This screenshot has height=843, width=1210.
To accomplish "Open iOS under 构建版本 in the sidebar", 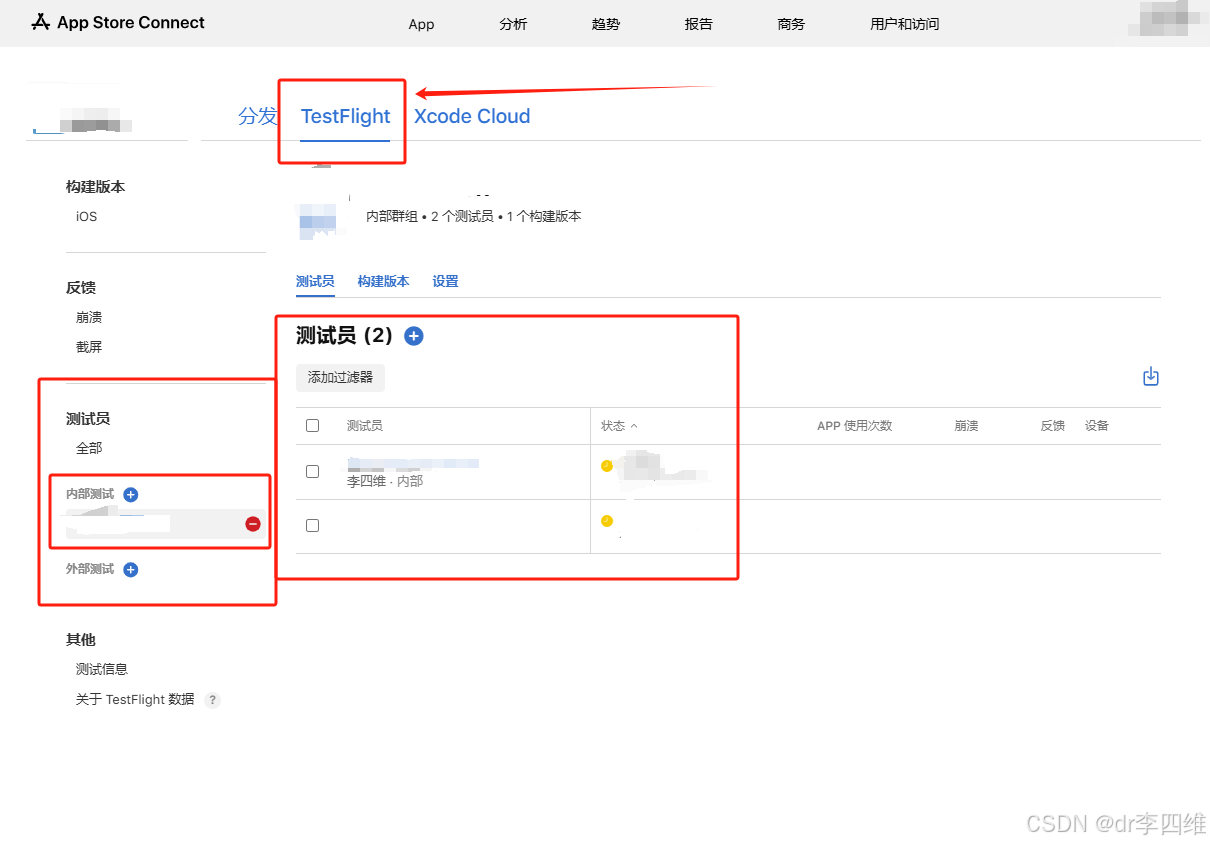I will pyautogui.click(x=87, y=216).
